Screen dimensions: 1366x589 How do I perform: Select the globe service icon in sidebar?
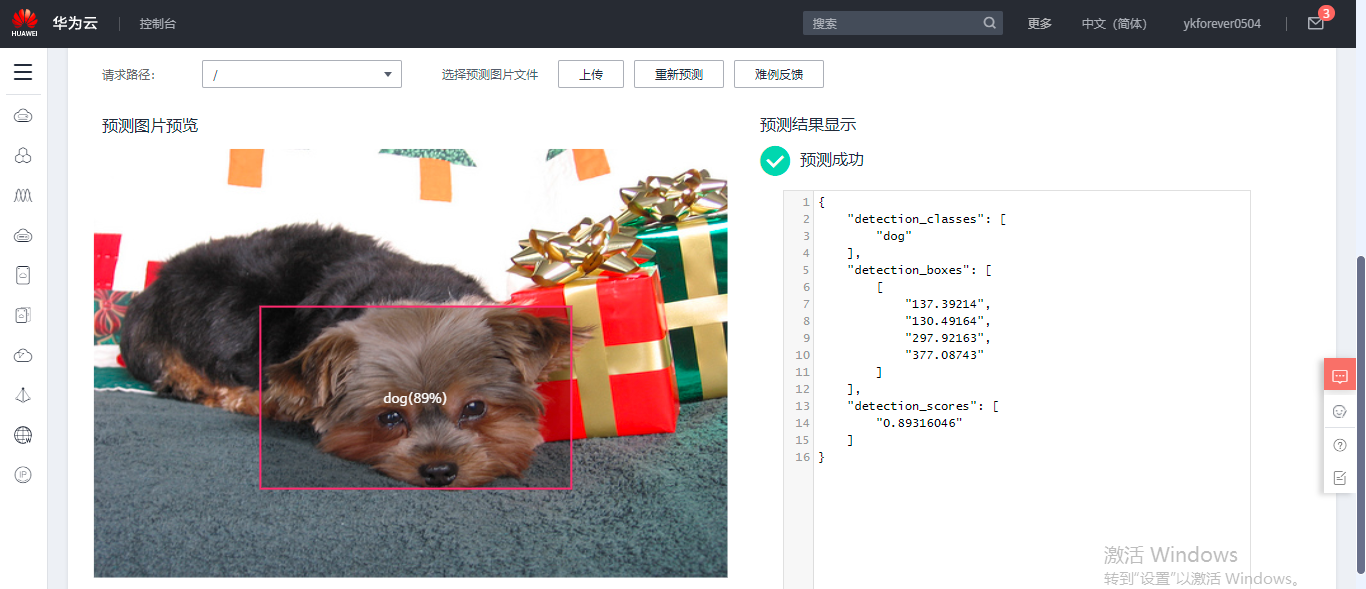(x=22, y=434)
